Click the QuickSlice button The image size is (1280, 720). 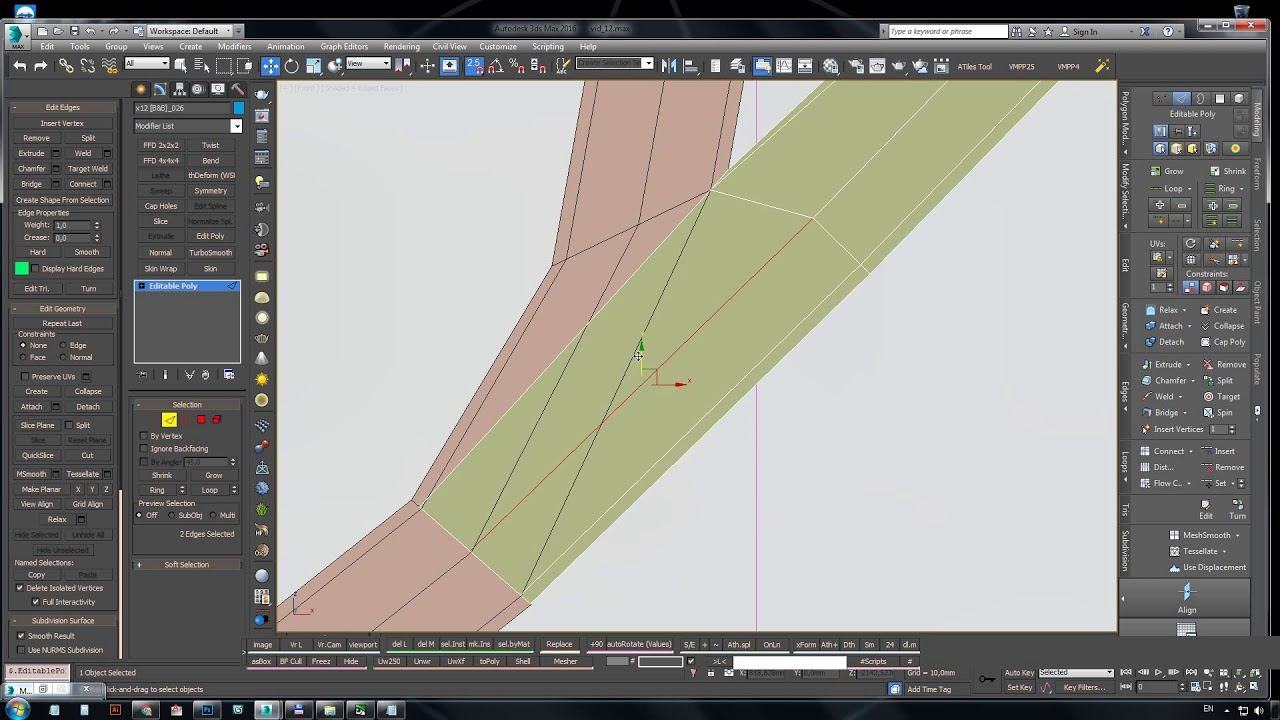click(x=37, y=456)
